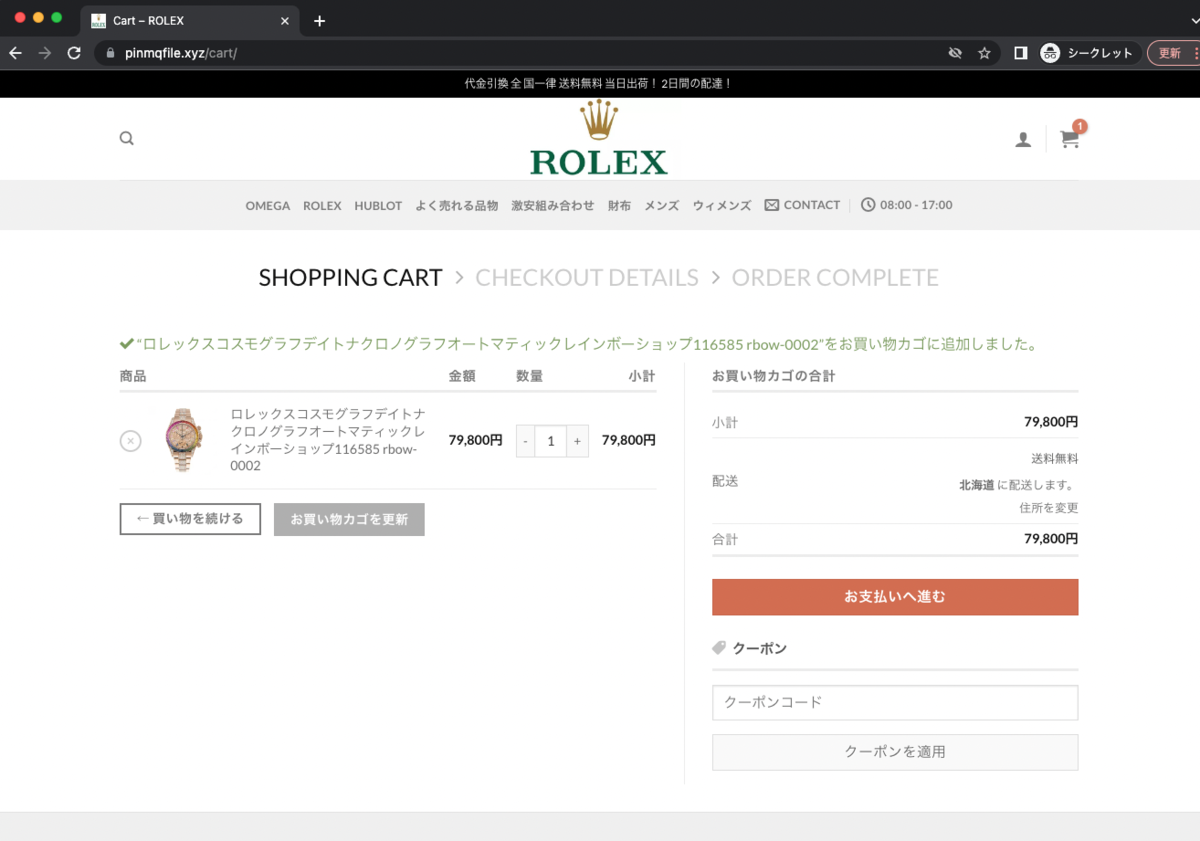Open the HUBLOT menu item
1200x841 pixels.
(x=378, y=205)
